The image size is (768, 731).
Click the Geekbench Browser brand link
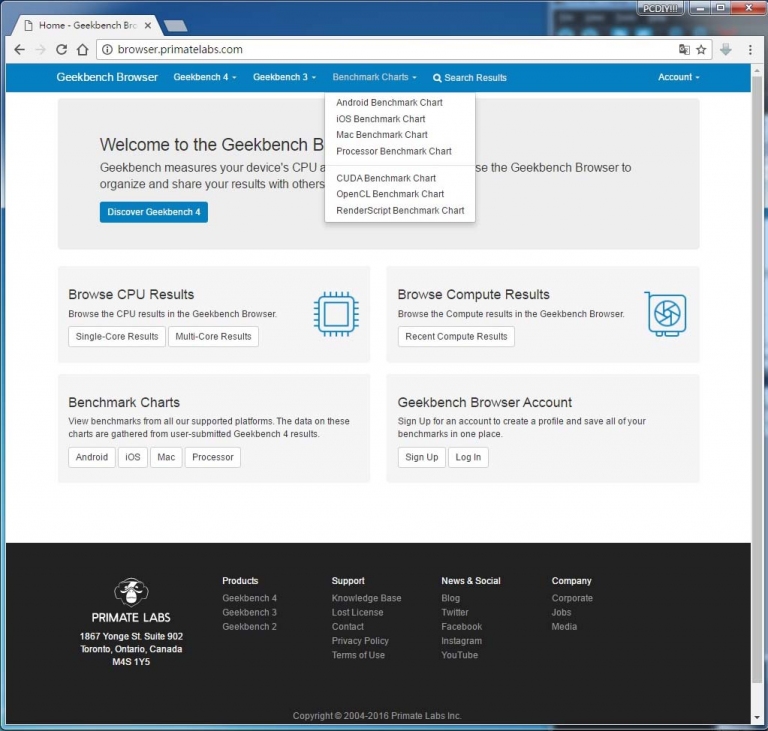pyautogui.click(x=107, y=77)
